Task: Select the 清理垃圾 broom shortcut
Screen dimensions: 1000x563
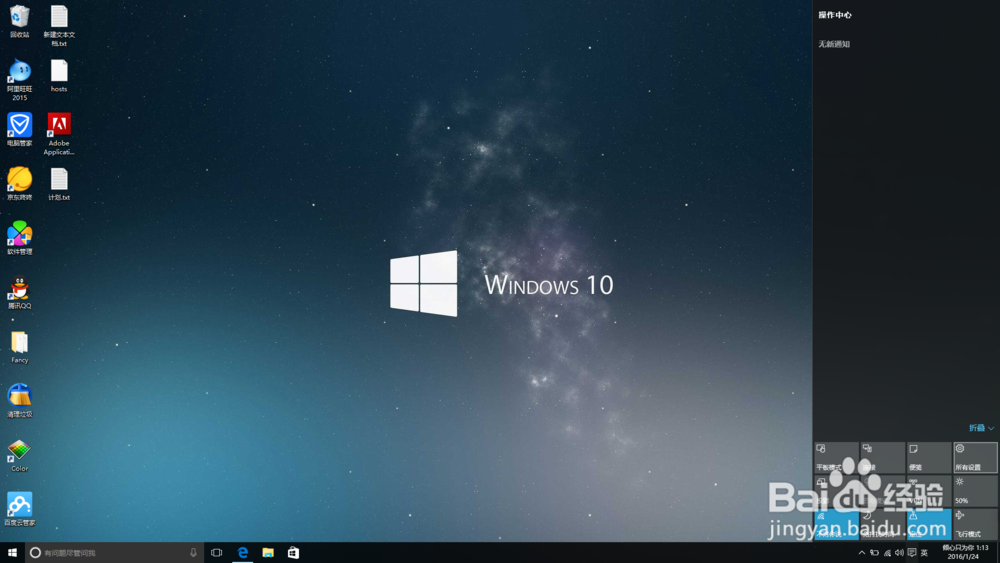Action: pos(20,401)
